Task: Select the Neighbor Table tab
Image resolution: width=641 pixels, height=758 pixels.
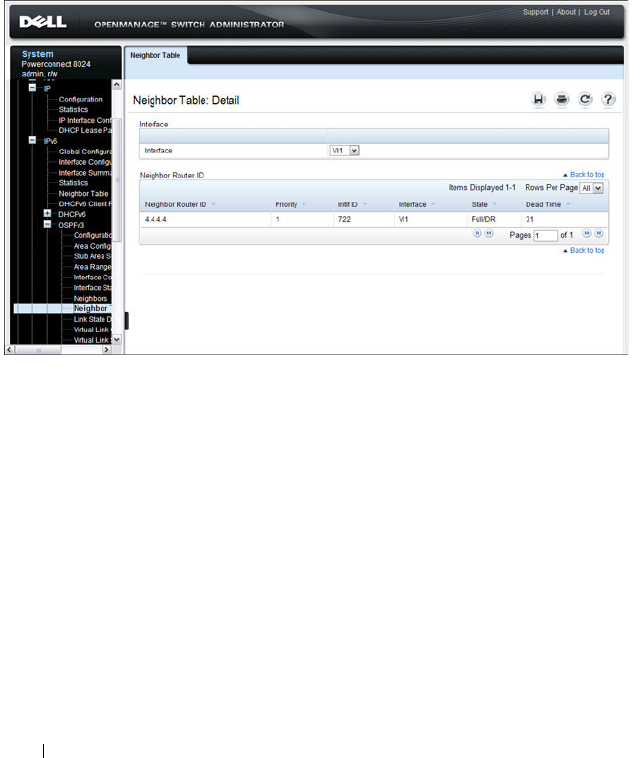Action: point(155,56)
